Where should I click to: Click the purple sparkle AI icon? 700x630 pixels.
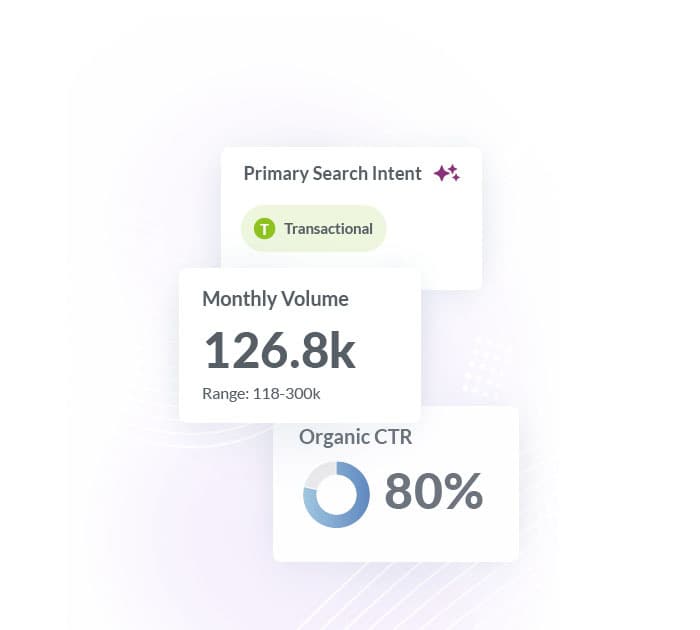point(447,173)
